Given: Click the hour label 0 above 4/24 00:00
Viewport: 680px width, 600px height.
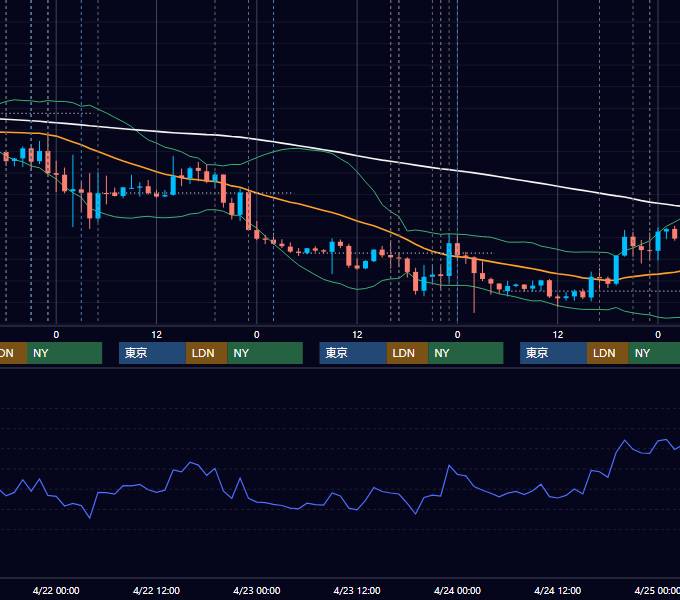Looking at the screenshot, I should (457, 335).
